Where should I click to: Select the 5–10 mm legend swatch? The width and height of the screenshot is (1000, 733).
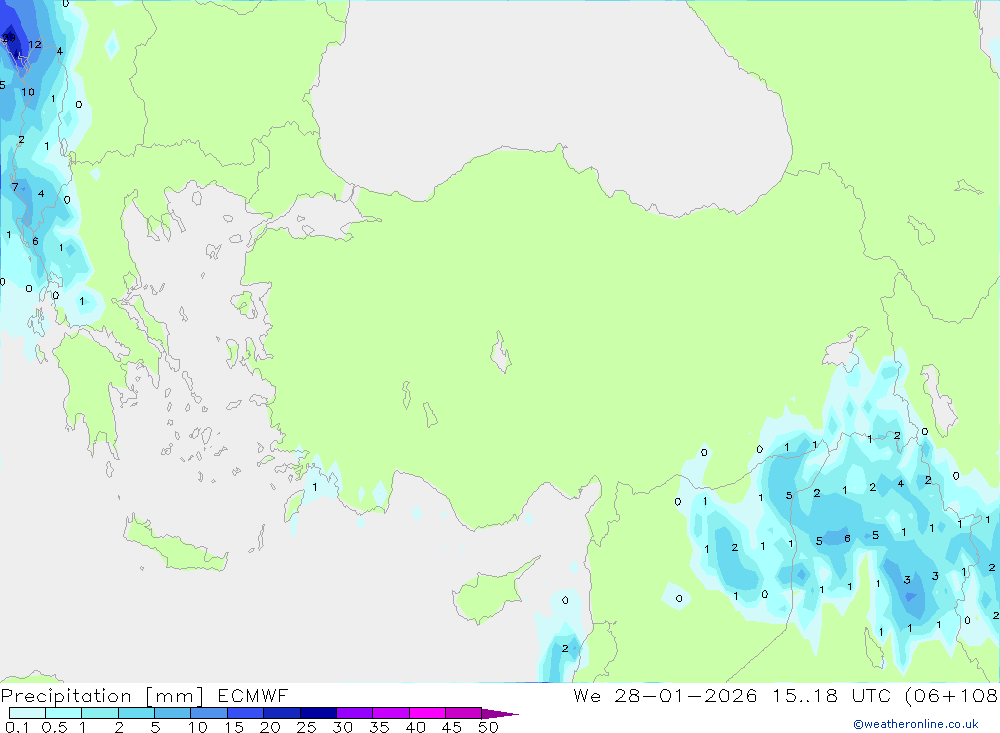[173, 713]
